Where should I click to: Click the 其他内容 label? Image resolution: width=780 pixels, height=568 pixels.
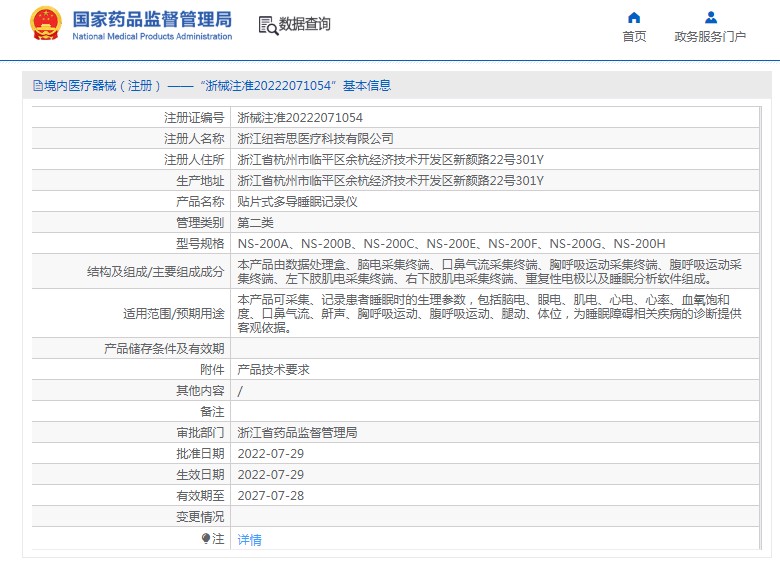pos(200,391)
